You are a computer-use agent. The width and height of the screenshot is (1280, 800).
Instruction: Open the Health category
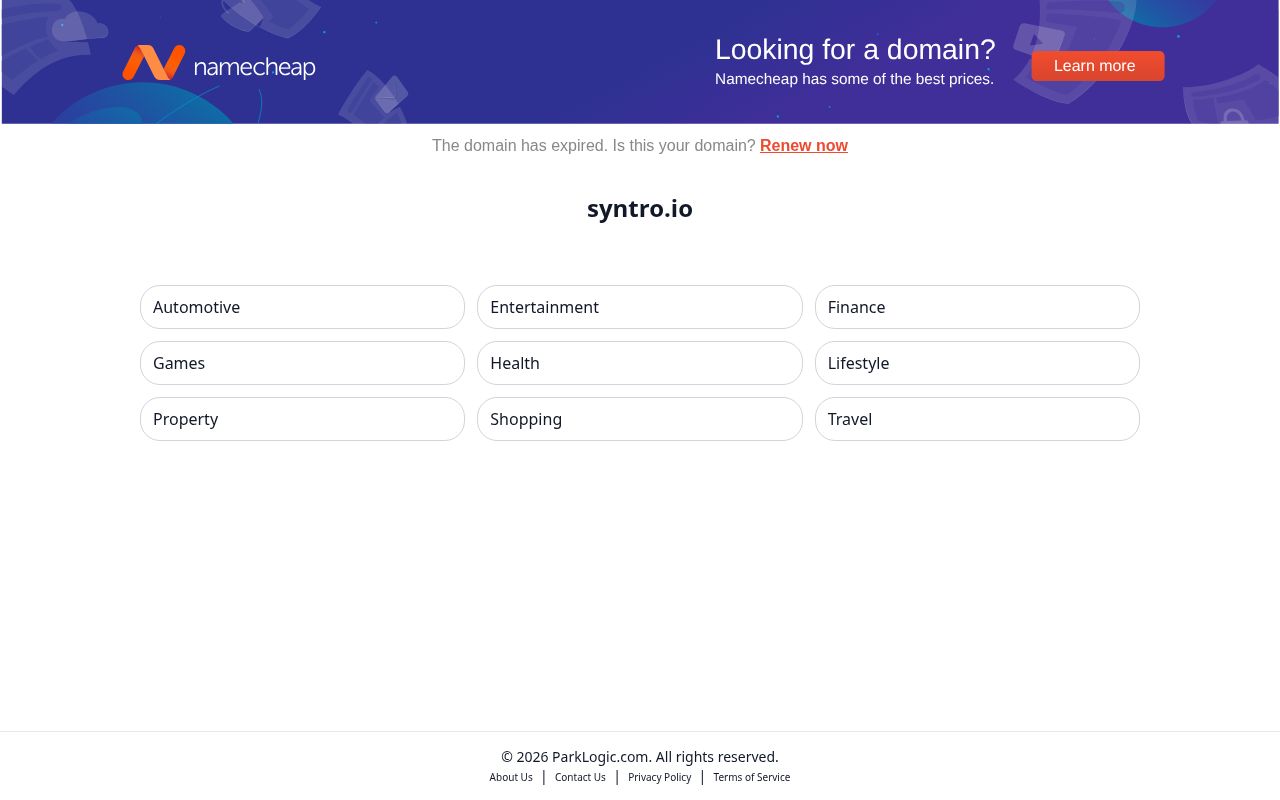pyautogui.click(x=640, y=363)
